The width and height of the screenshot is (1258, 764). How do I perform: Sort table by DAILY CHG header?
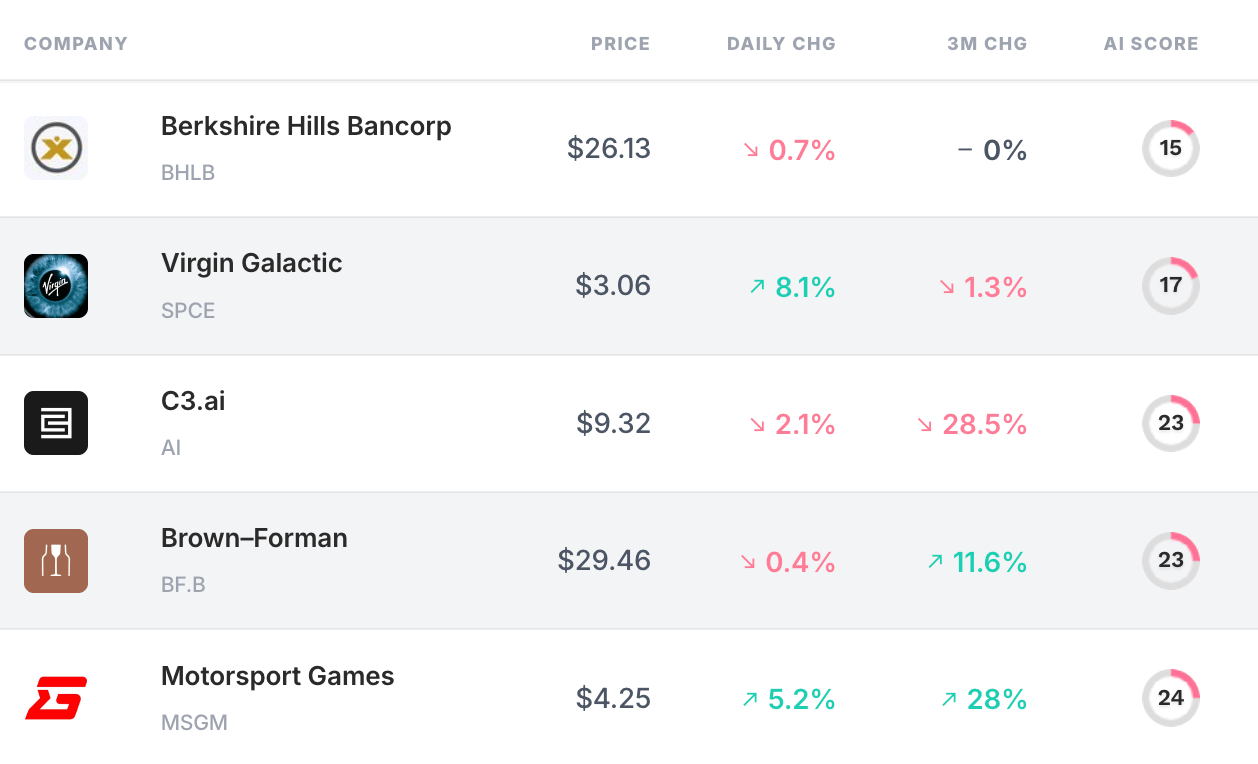click(781, 44)
